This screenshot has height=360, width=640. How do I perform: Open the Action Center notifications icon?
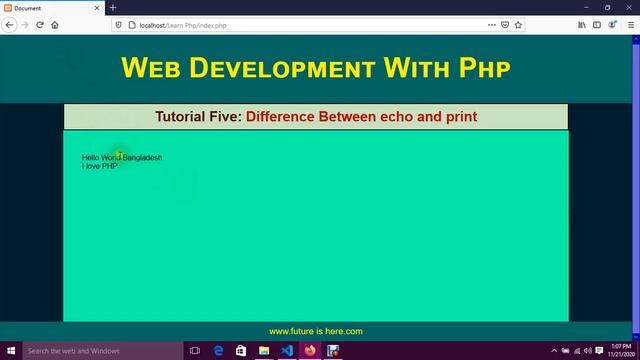[x=599, y=351]
